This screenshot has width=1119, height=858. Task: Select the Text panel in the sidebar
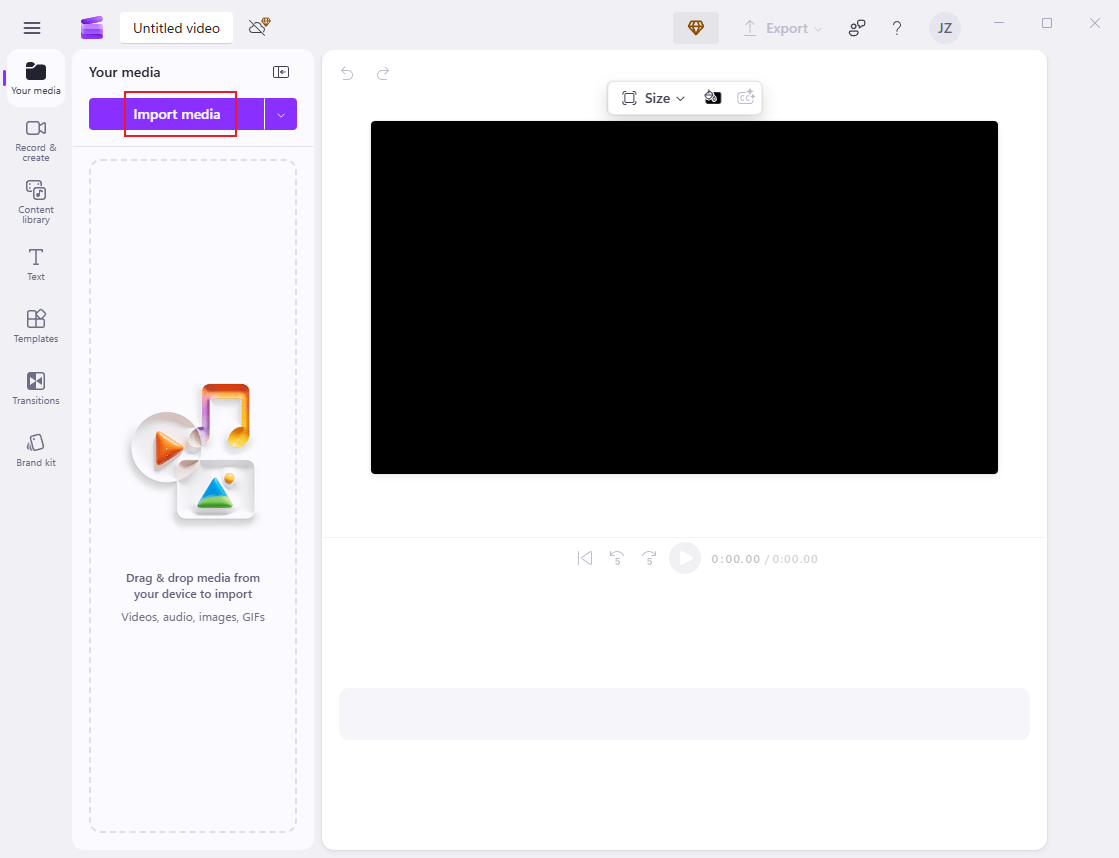click(35, 263)
